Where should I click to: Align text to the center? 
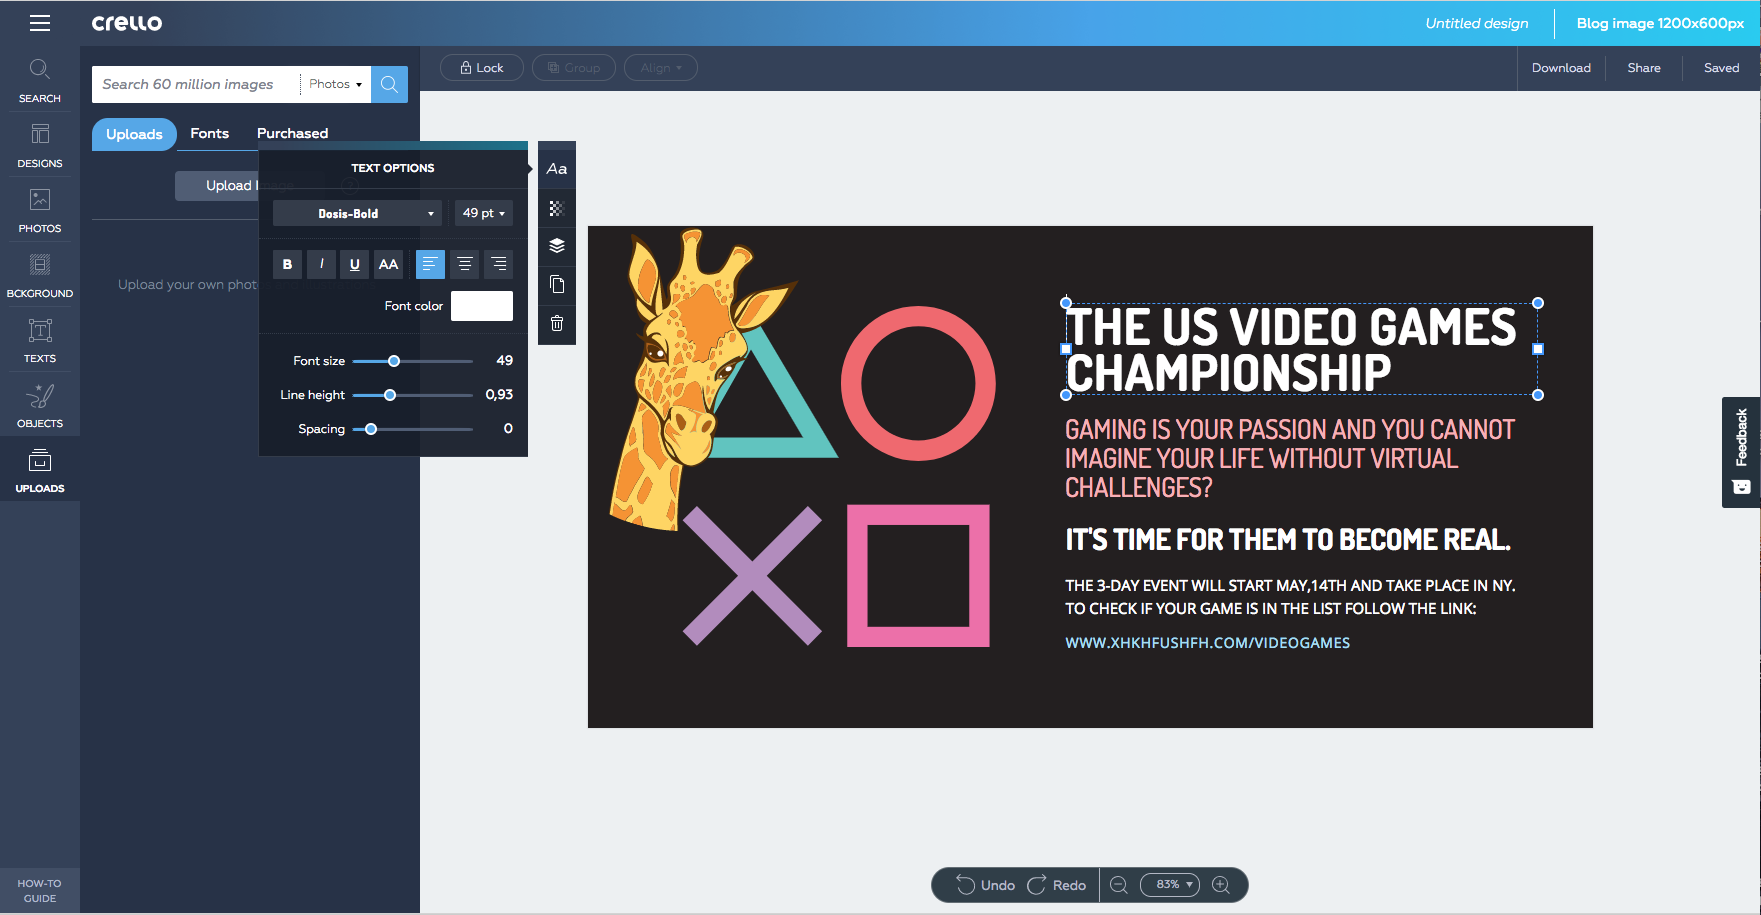tap(464, 264)
